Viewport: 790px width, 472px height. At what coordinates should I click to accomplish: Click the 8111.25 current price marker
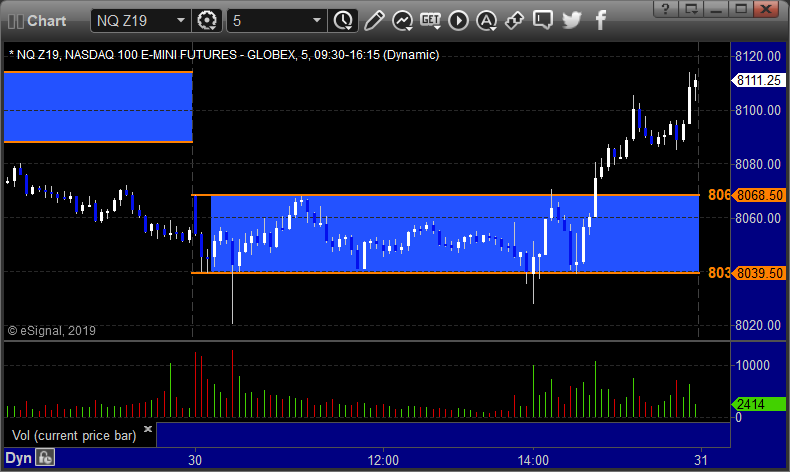(x=758, y=80)
